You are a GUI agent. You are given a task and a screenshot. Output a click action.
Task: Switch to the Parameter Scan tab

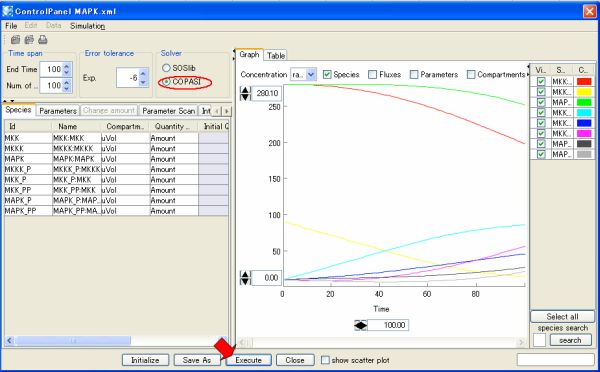pos(169,111)
